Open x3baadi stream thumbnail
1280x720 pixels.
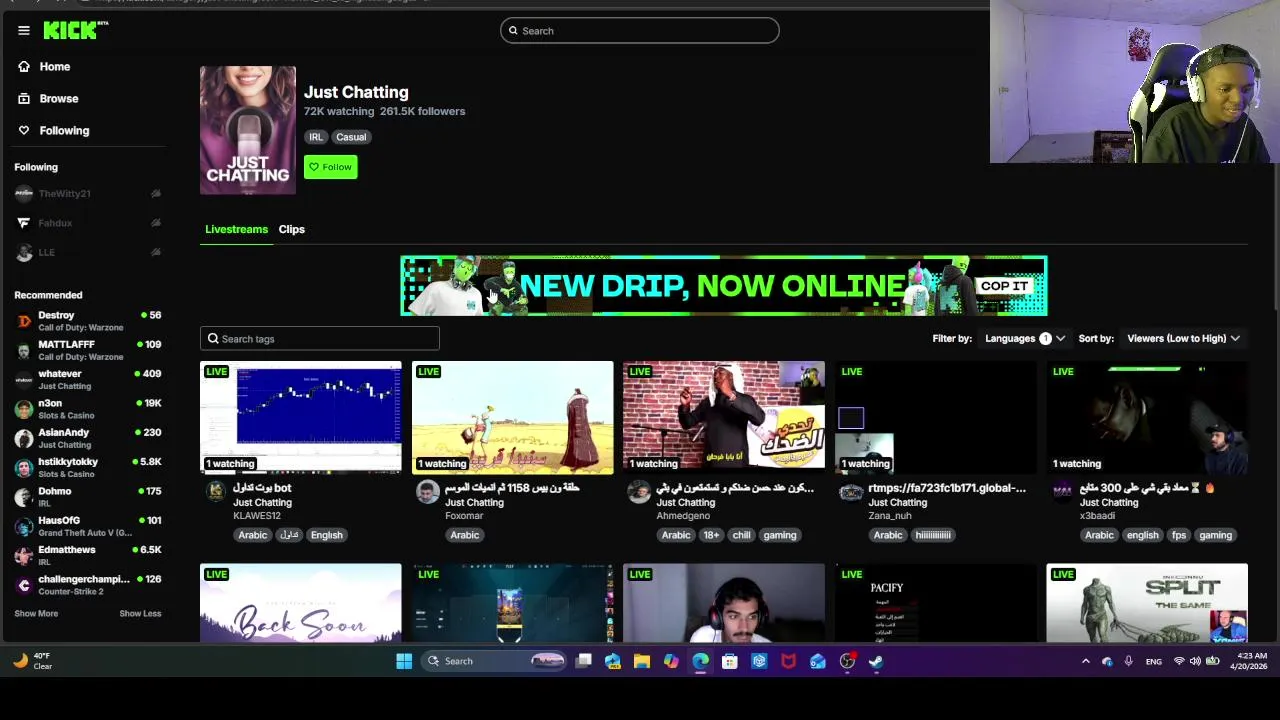pos(1147,417)
